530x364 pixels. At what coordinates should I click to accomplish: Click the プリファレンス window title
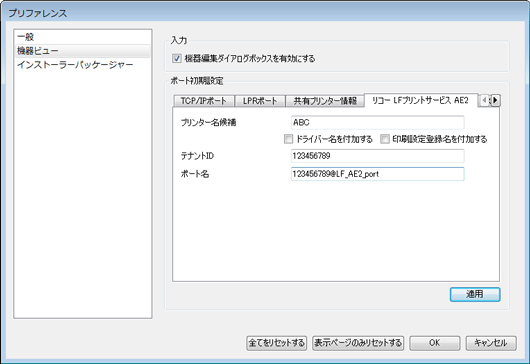[38, 13]
